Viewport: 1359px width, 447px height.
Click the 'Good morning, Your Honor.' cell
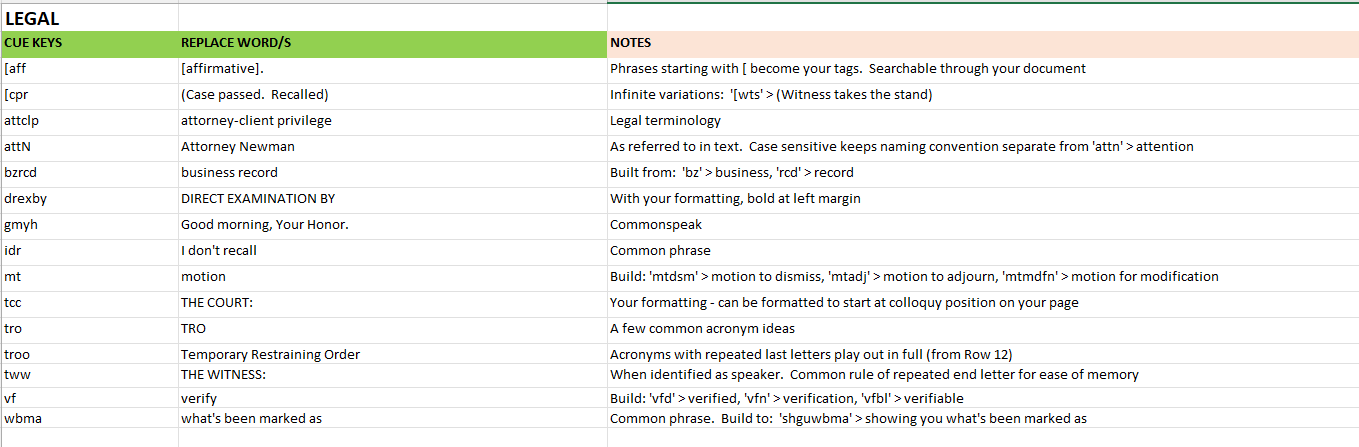(392, 226)
